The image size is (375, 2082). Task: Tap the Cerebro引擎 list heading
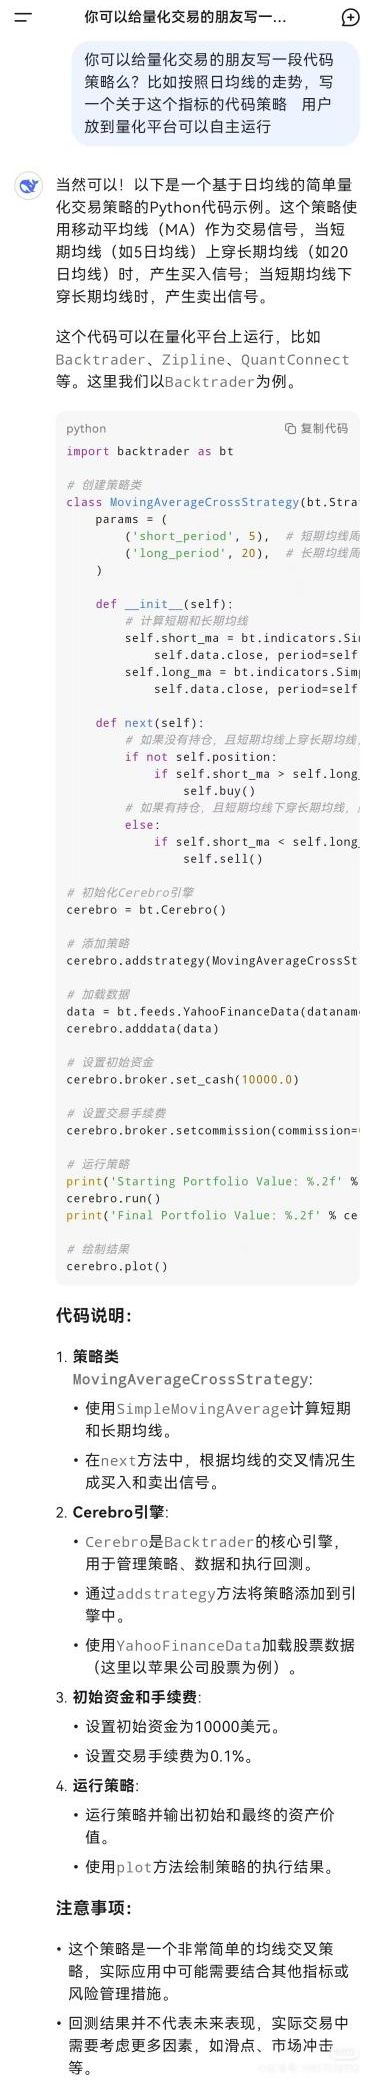[x=120, y=1513]
